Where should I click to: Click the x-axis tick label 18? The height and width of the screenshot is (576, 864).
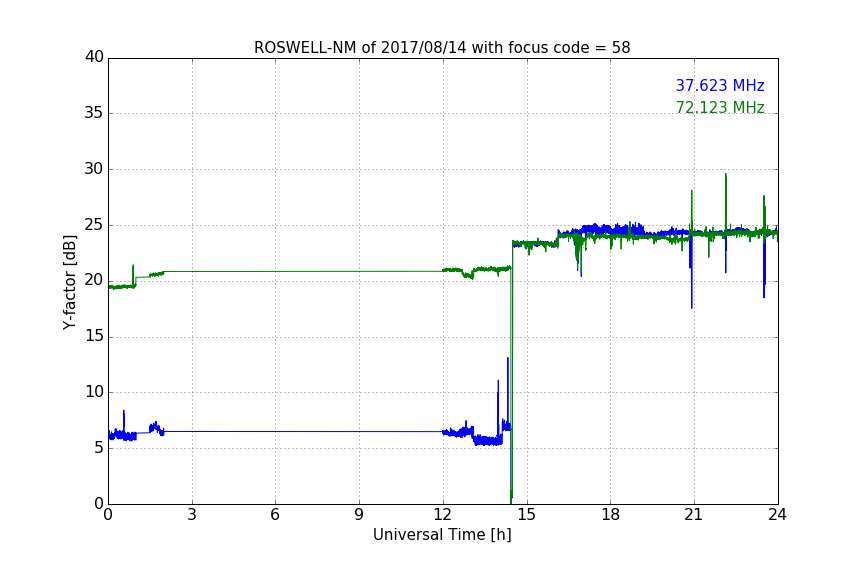[x=611, y=515]
